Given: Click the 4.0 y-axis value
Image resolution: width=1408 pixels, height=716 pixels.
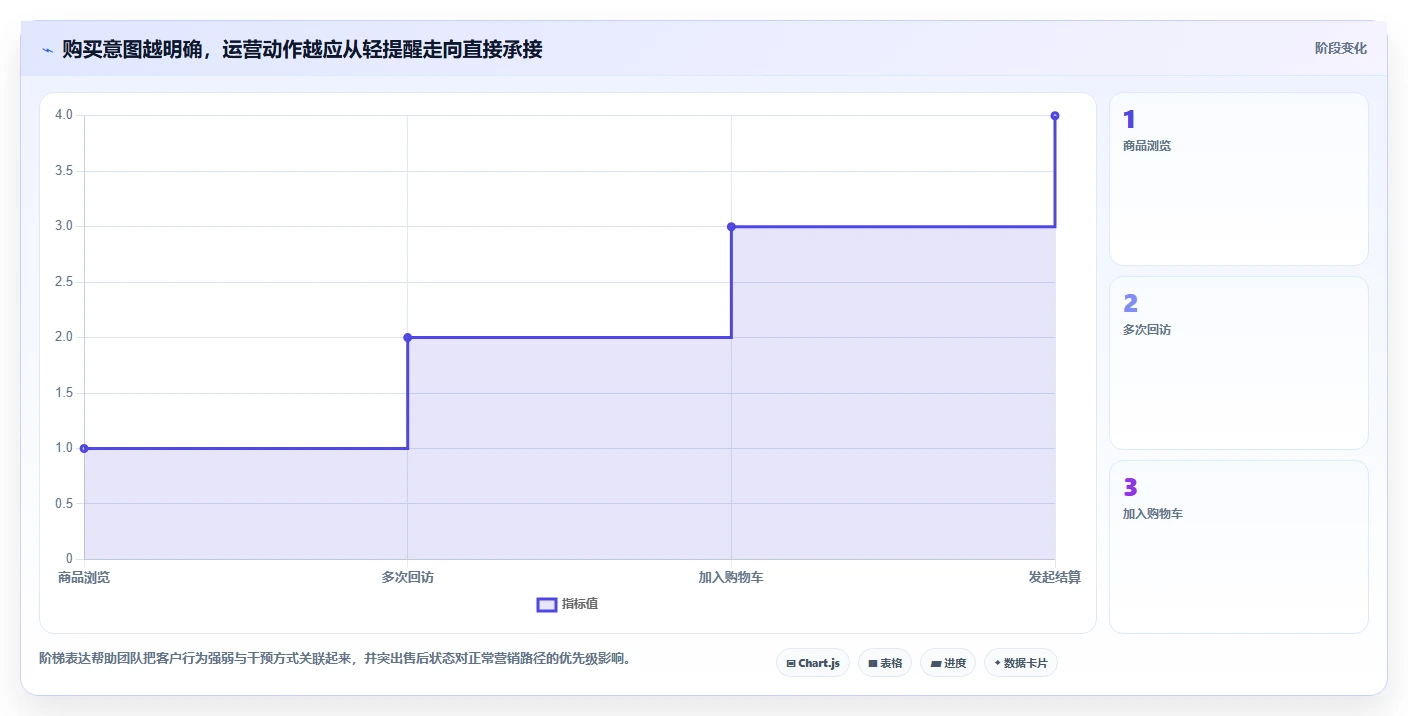Looking at the screenshot, I should point(65,115).
